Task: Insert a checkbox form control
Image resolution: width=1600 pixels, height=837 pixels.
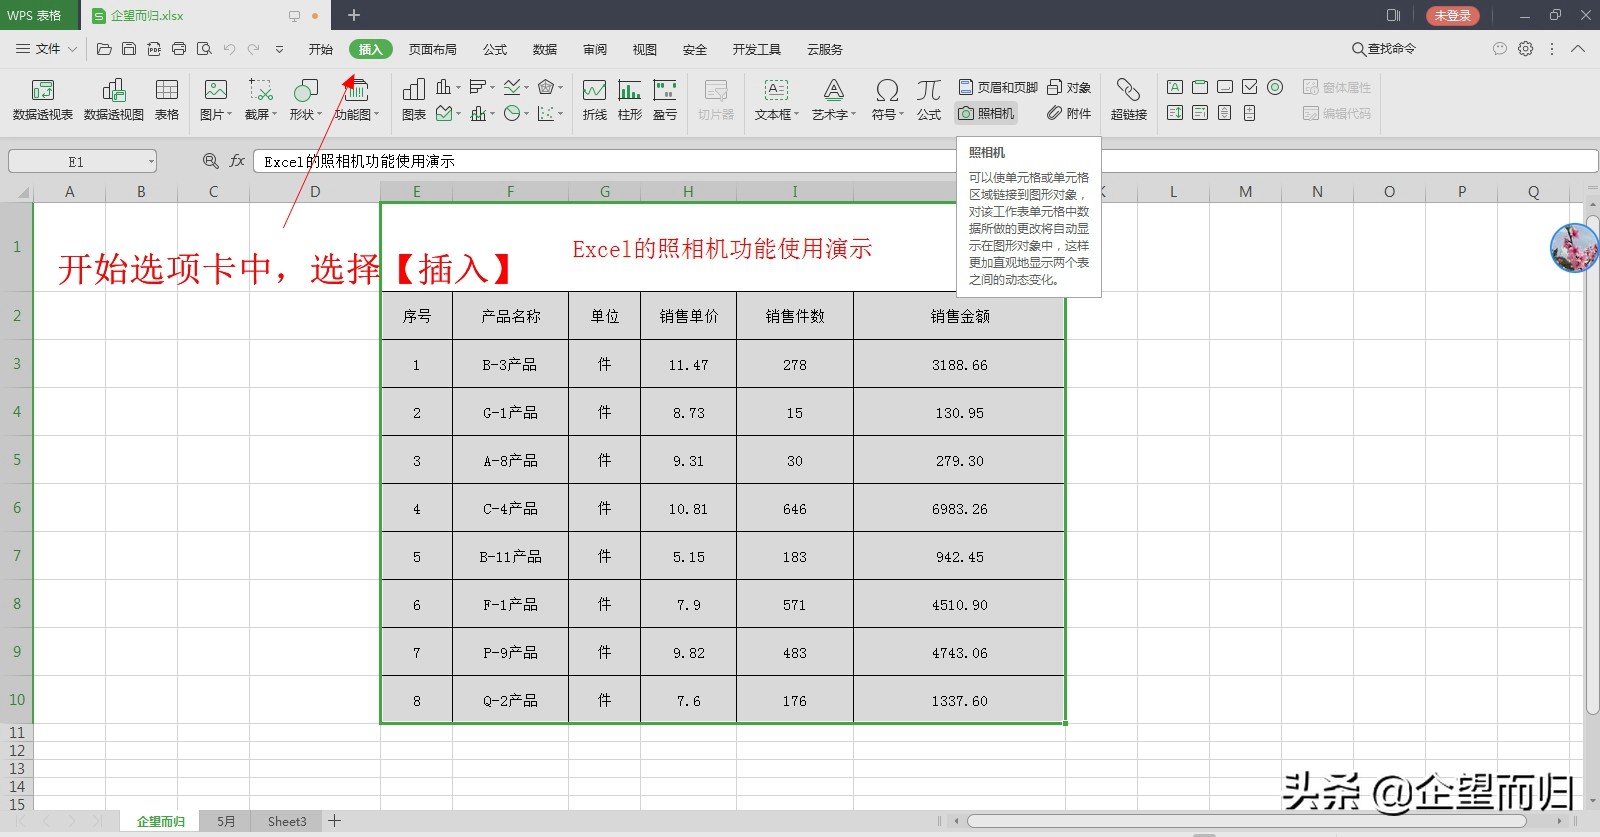Action: click(x=1250, y=87)
